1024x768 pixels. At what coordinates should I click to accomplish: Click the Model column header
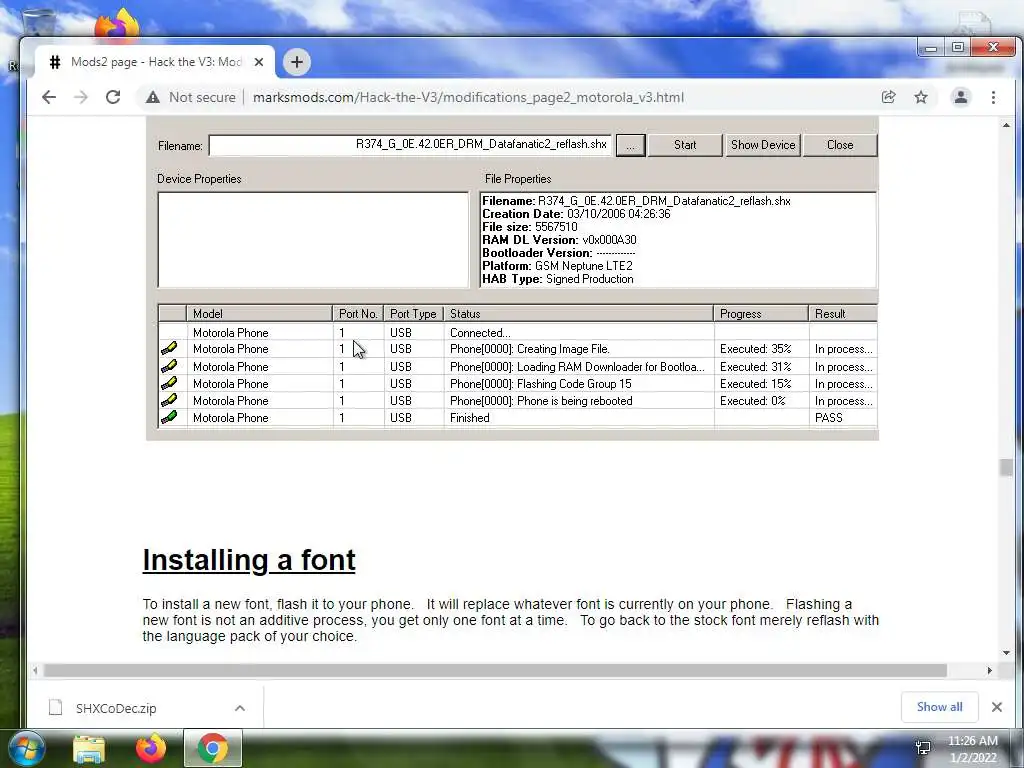click(259, 313)
